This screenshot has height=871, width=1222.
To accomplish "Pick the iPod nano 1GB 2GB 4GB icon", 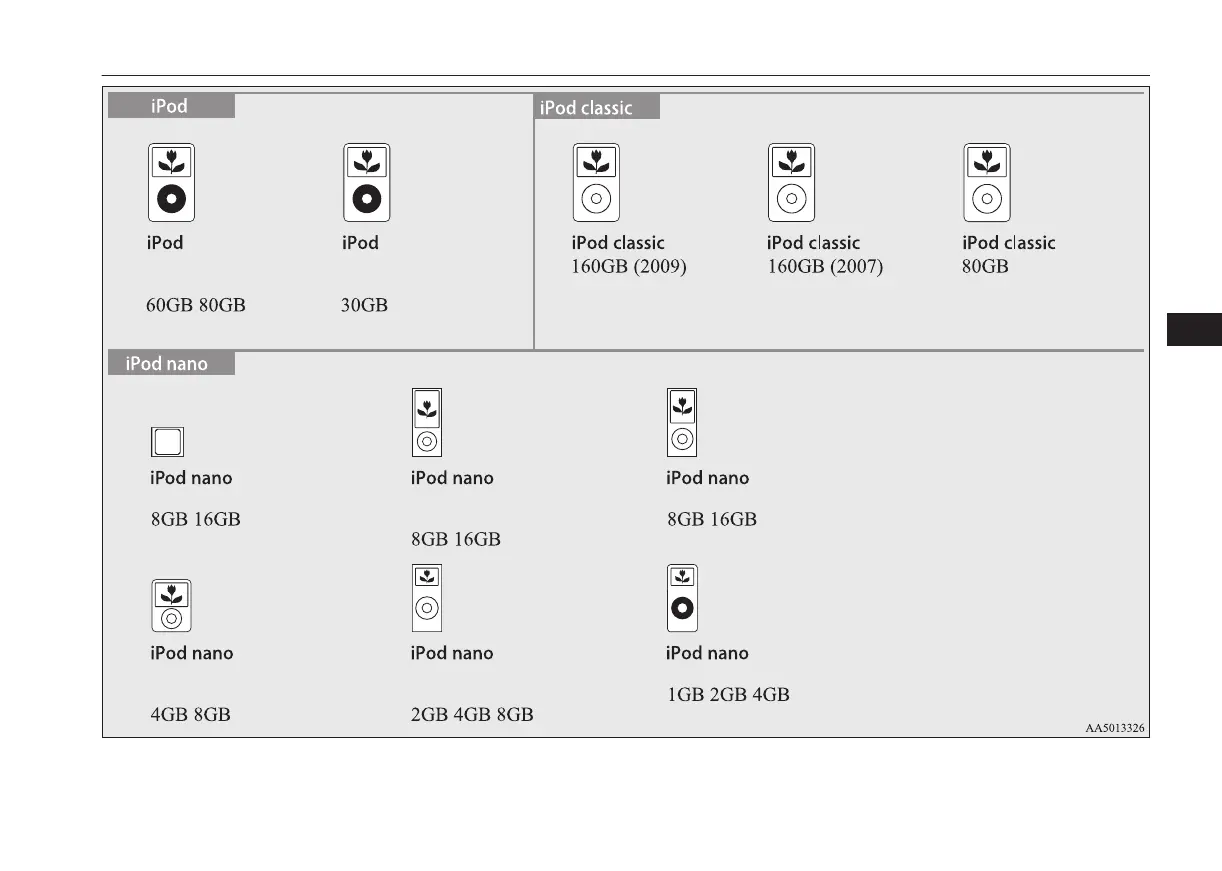I will click(682, 597).
